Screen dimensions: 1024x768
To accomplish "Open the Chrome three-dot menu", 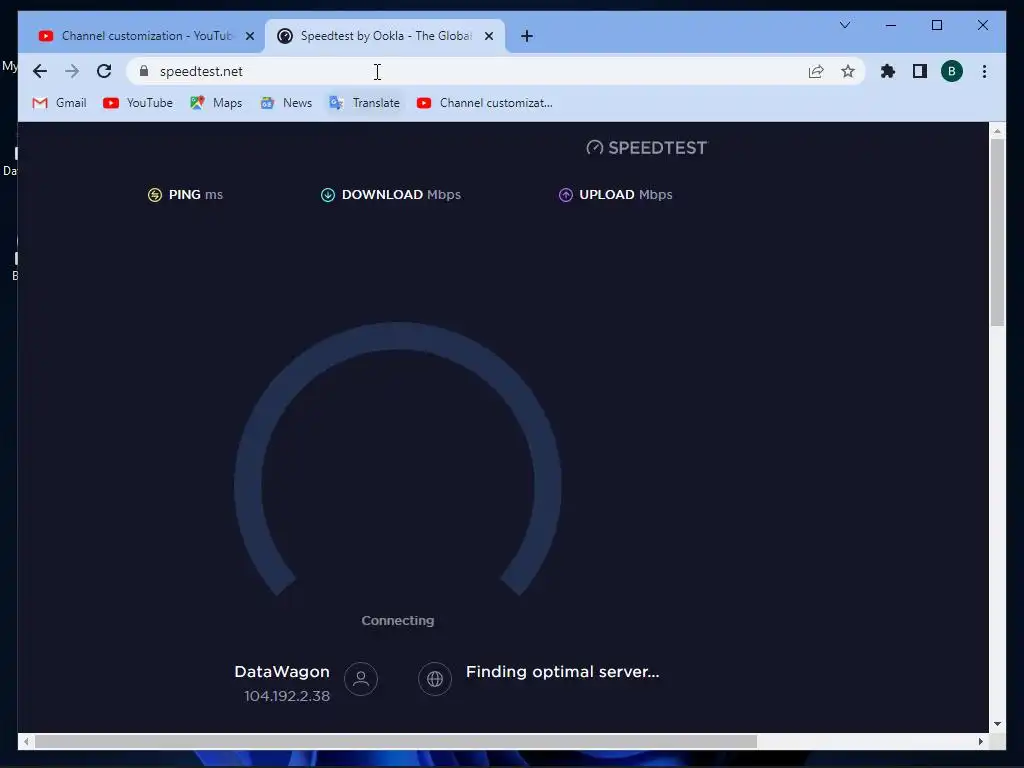I will pyautogui.click(x=984, y=71).
